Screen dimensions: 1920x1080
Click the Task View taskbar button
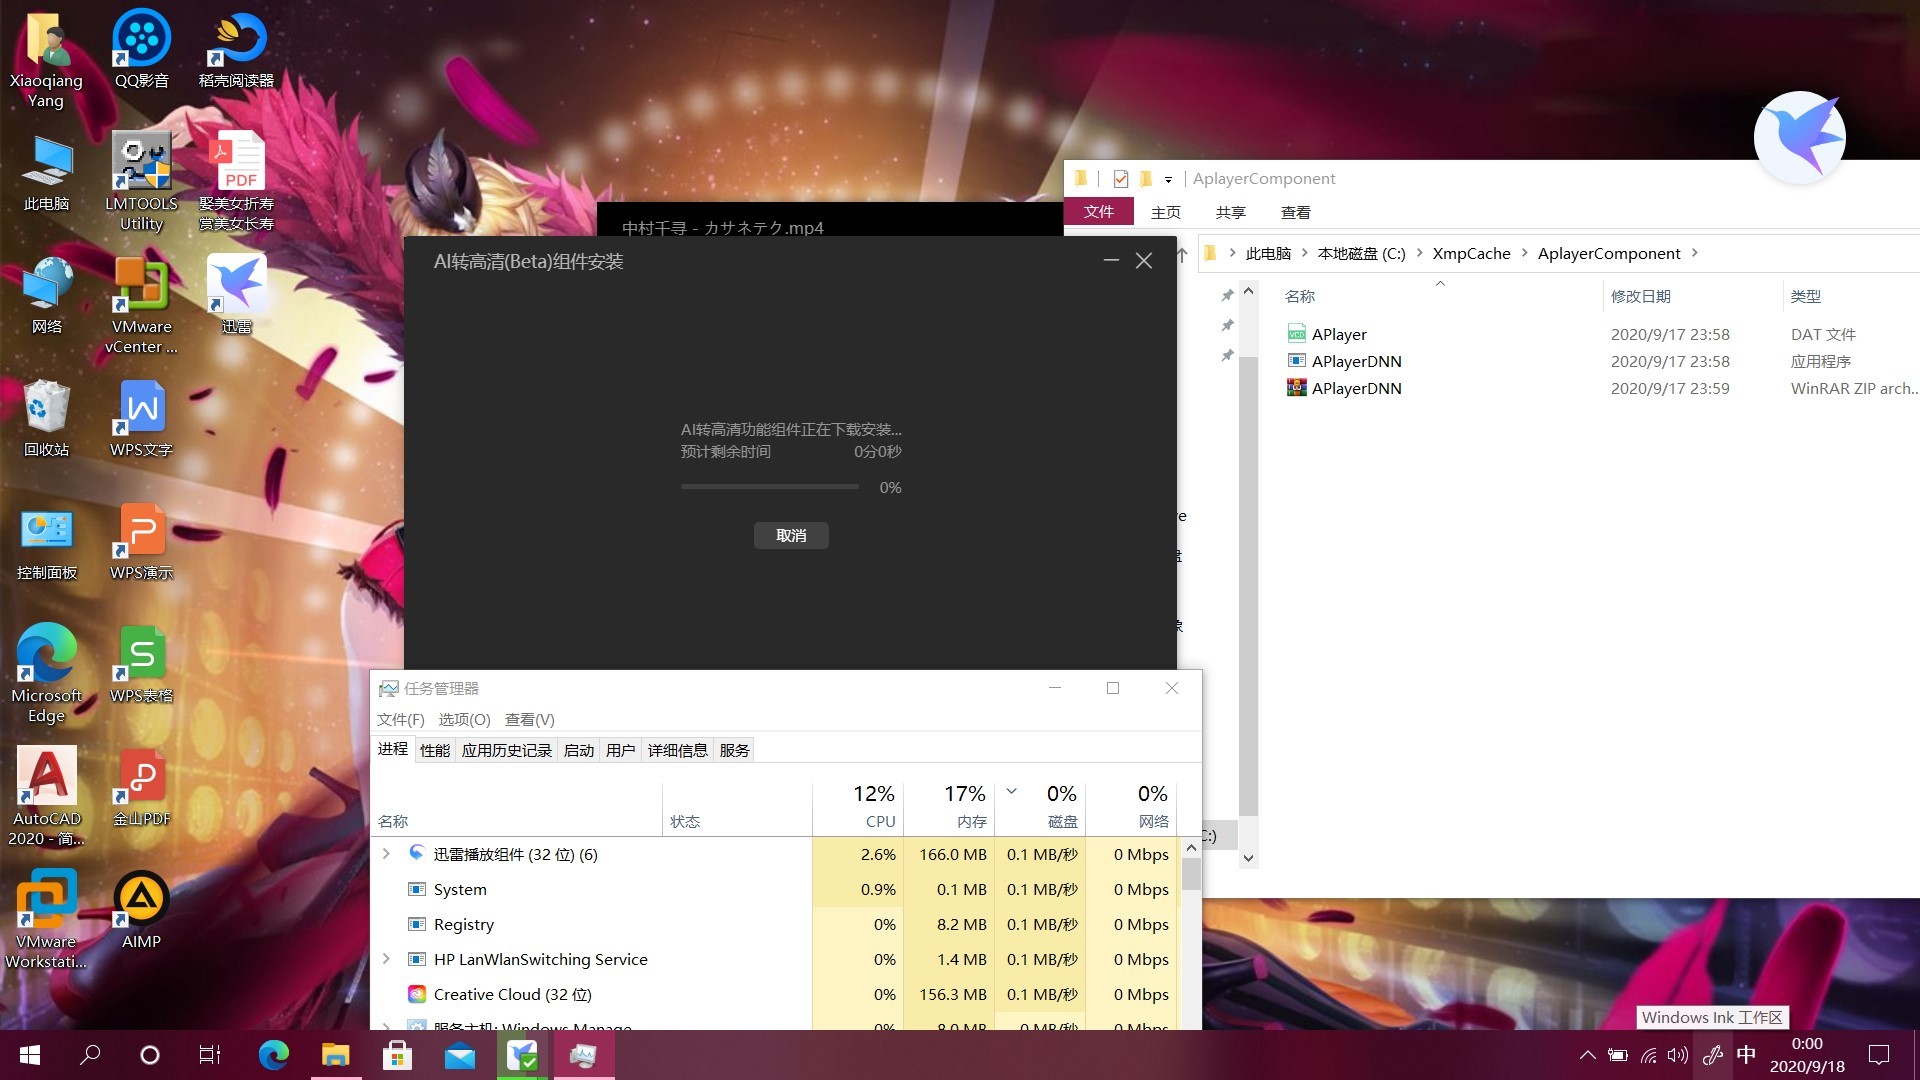210,1055
